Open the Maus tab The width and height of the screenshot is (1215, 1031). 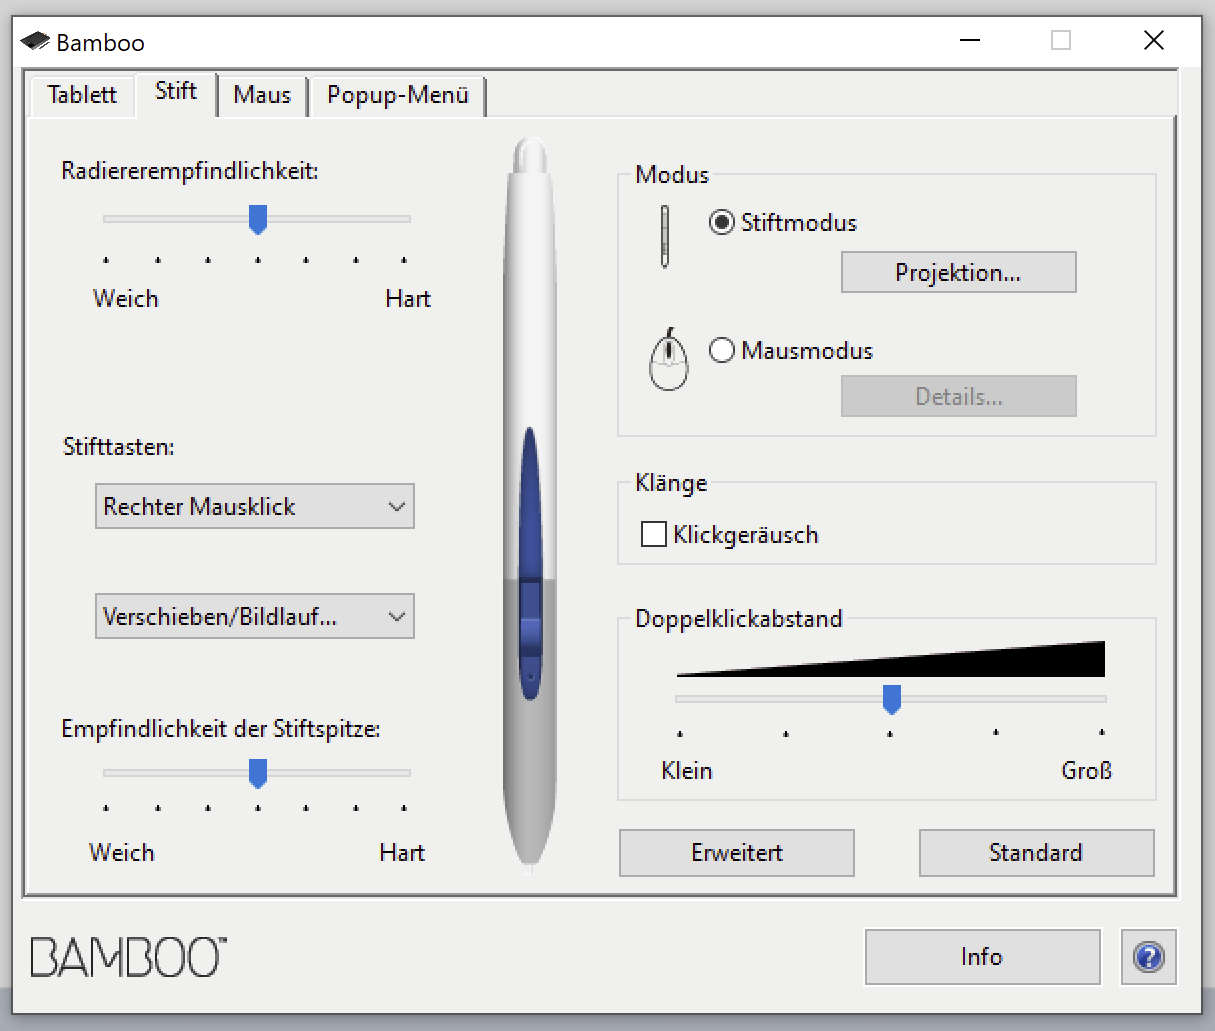click(x=261, y=95)
